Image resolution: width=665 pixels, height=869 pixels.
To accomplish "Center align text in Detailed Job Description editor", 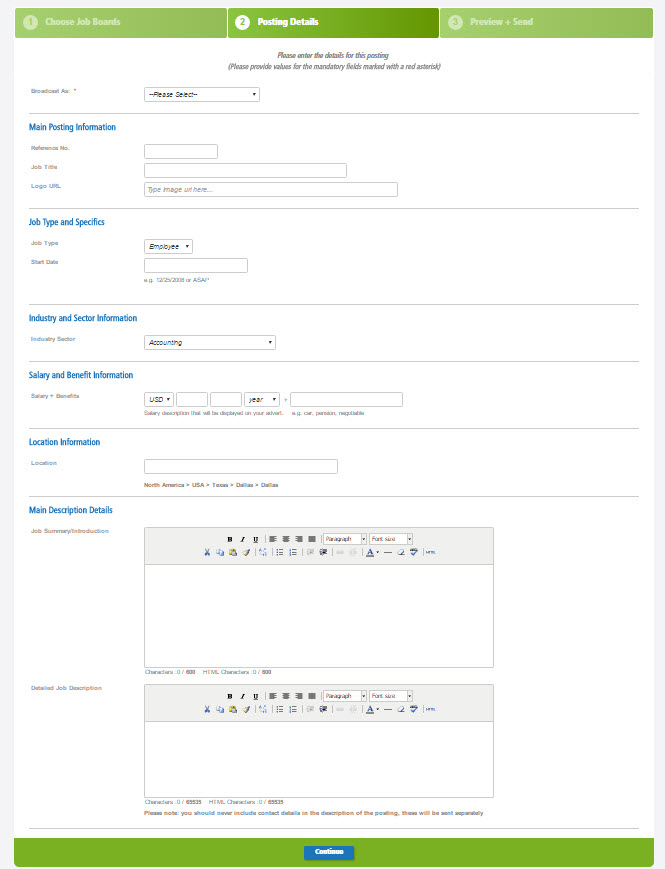I will tap(286, 696).
